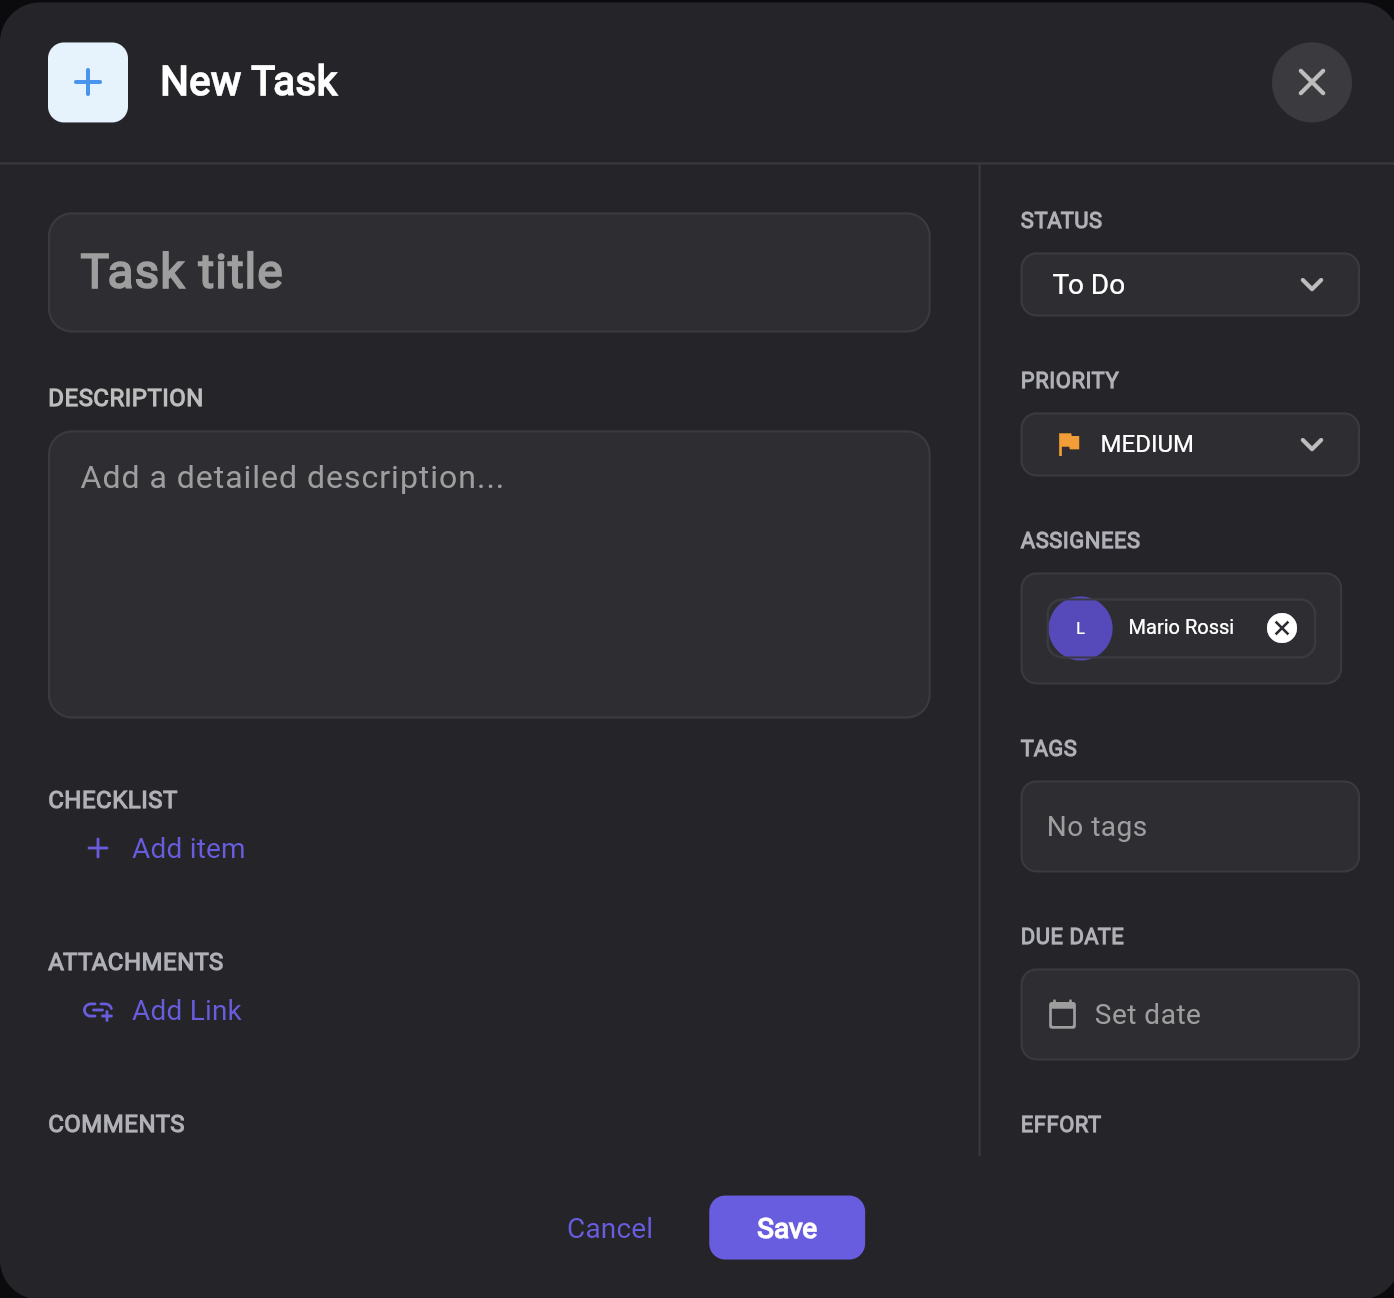Open the Priority dropdown

click(x=1189, y=444)
